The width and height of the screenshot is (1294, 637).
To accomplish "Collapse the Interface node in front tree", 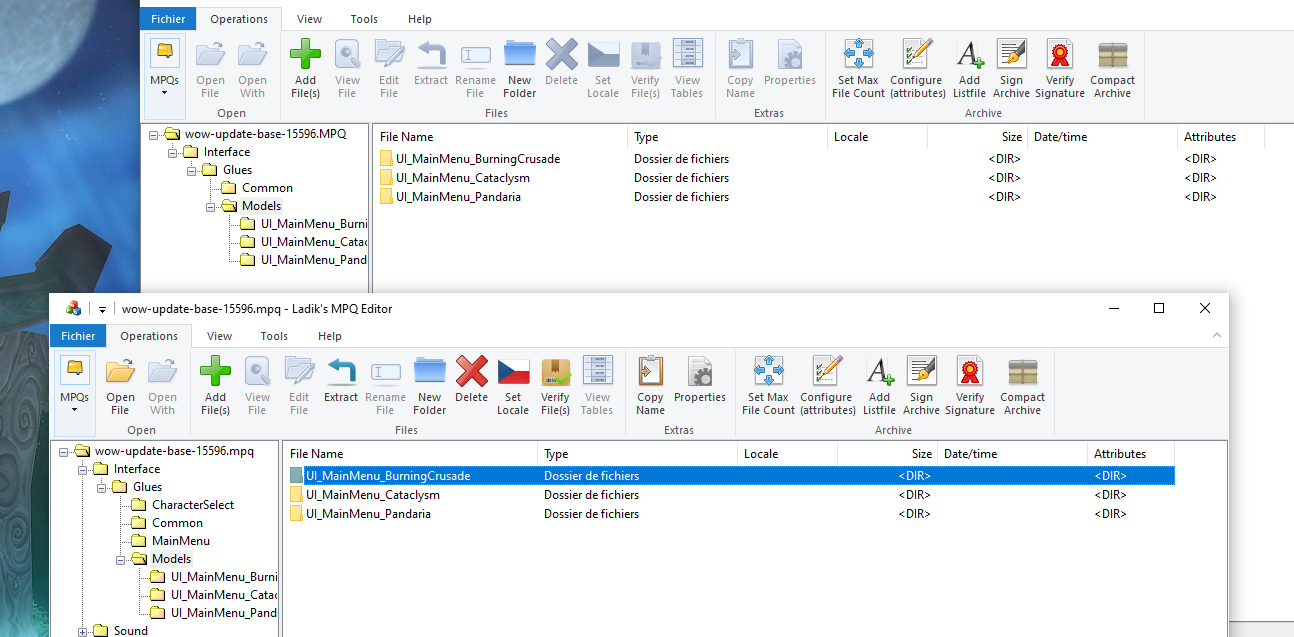I will (83, 469).
